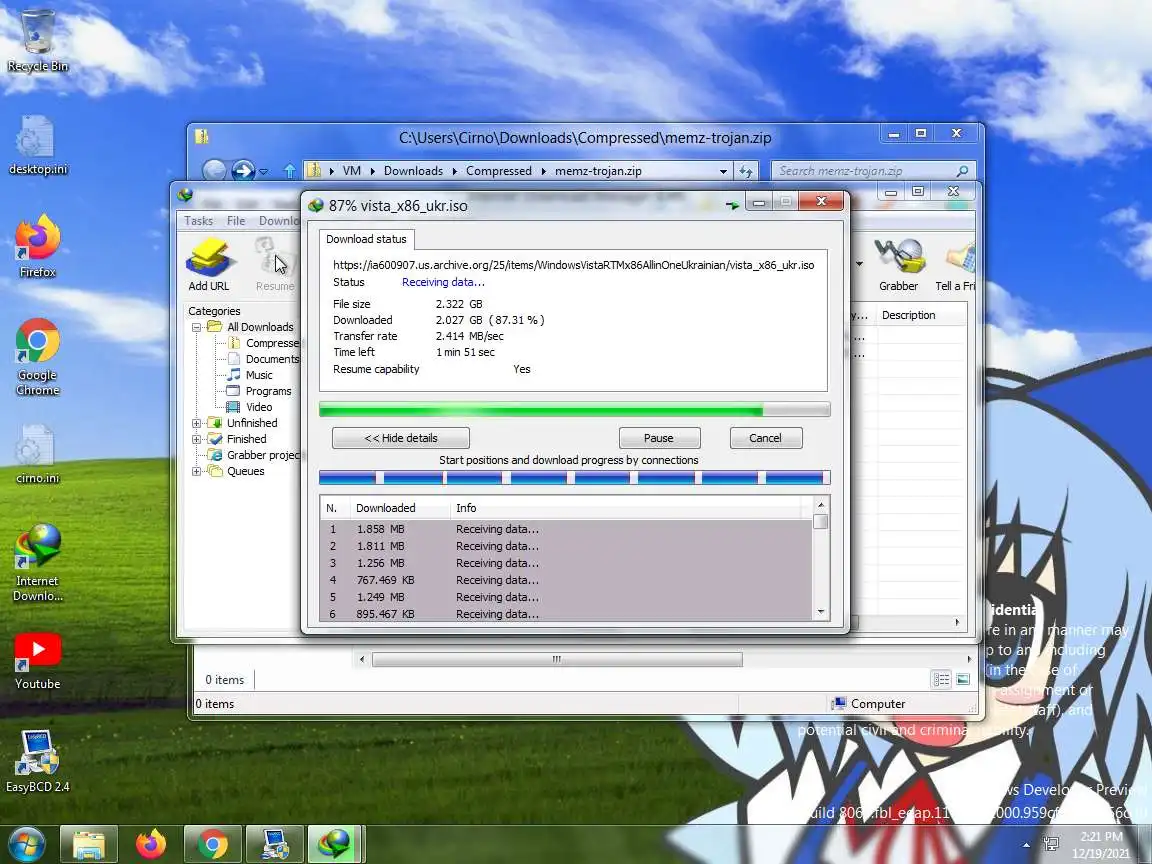Image resolution: width=1152 pixels, height=864 pixels.
Task: Click the Description column header
Action: [920, 314]
